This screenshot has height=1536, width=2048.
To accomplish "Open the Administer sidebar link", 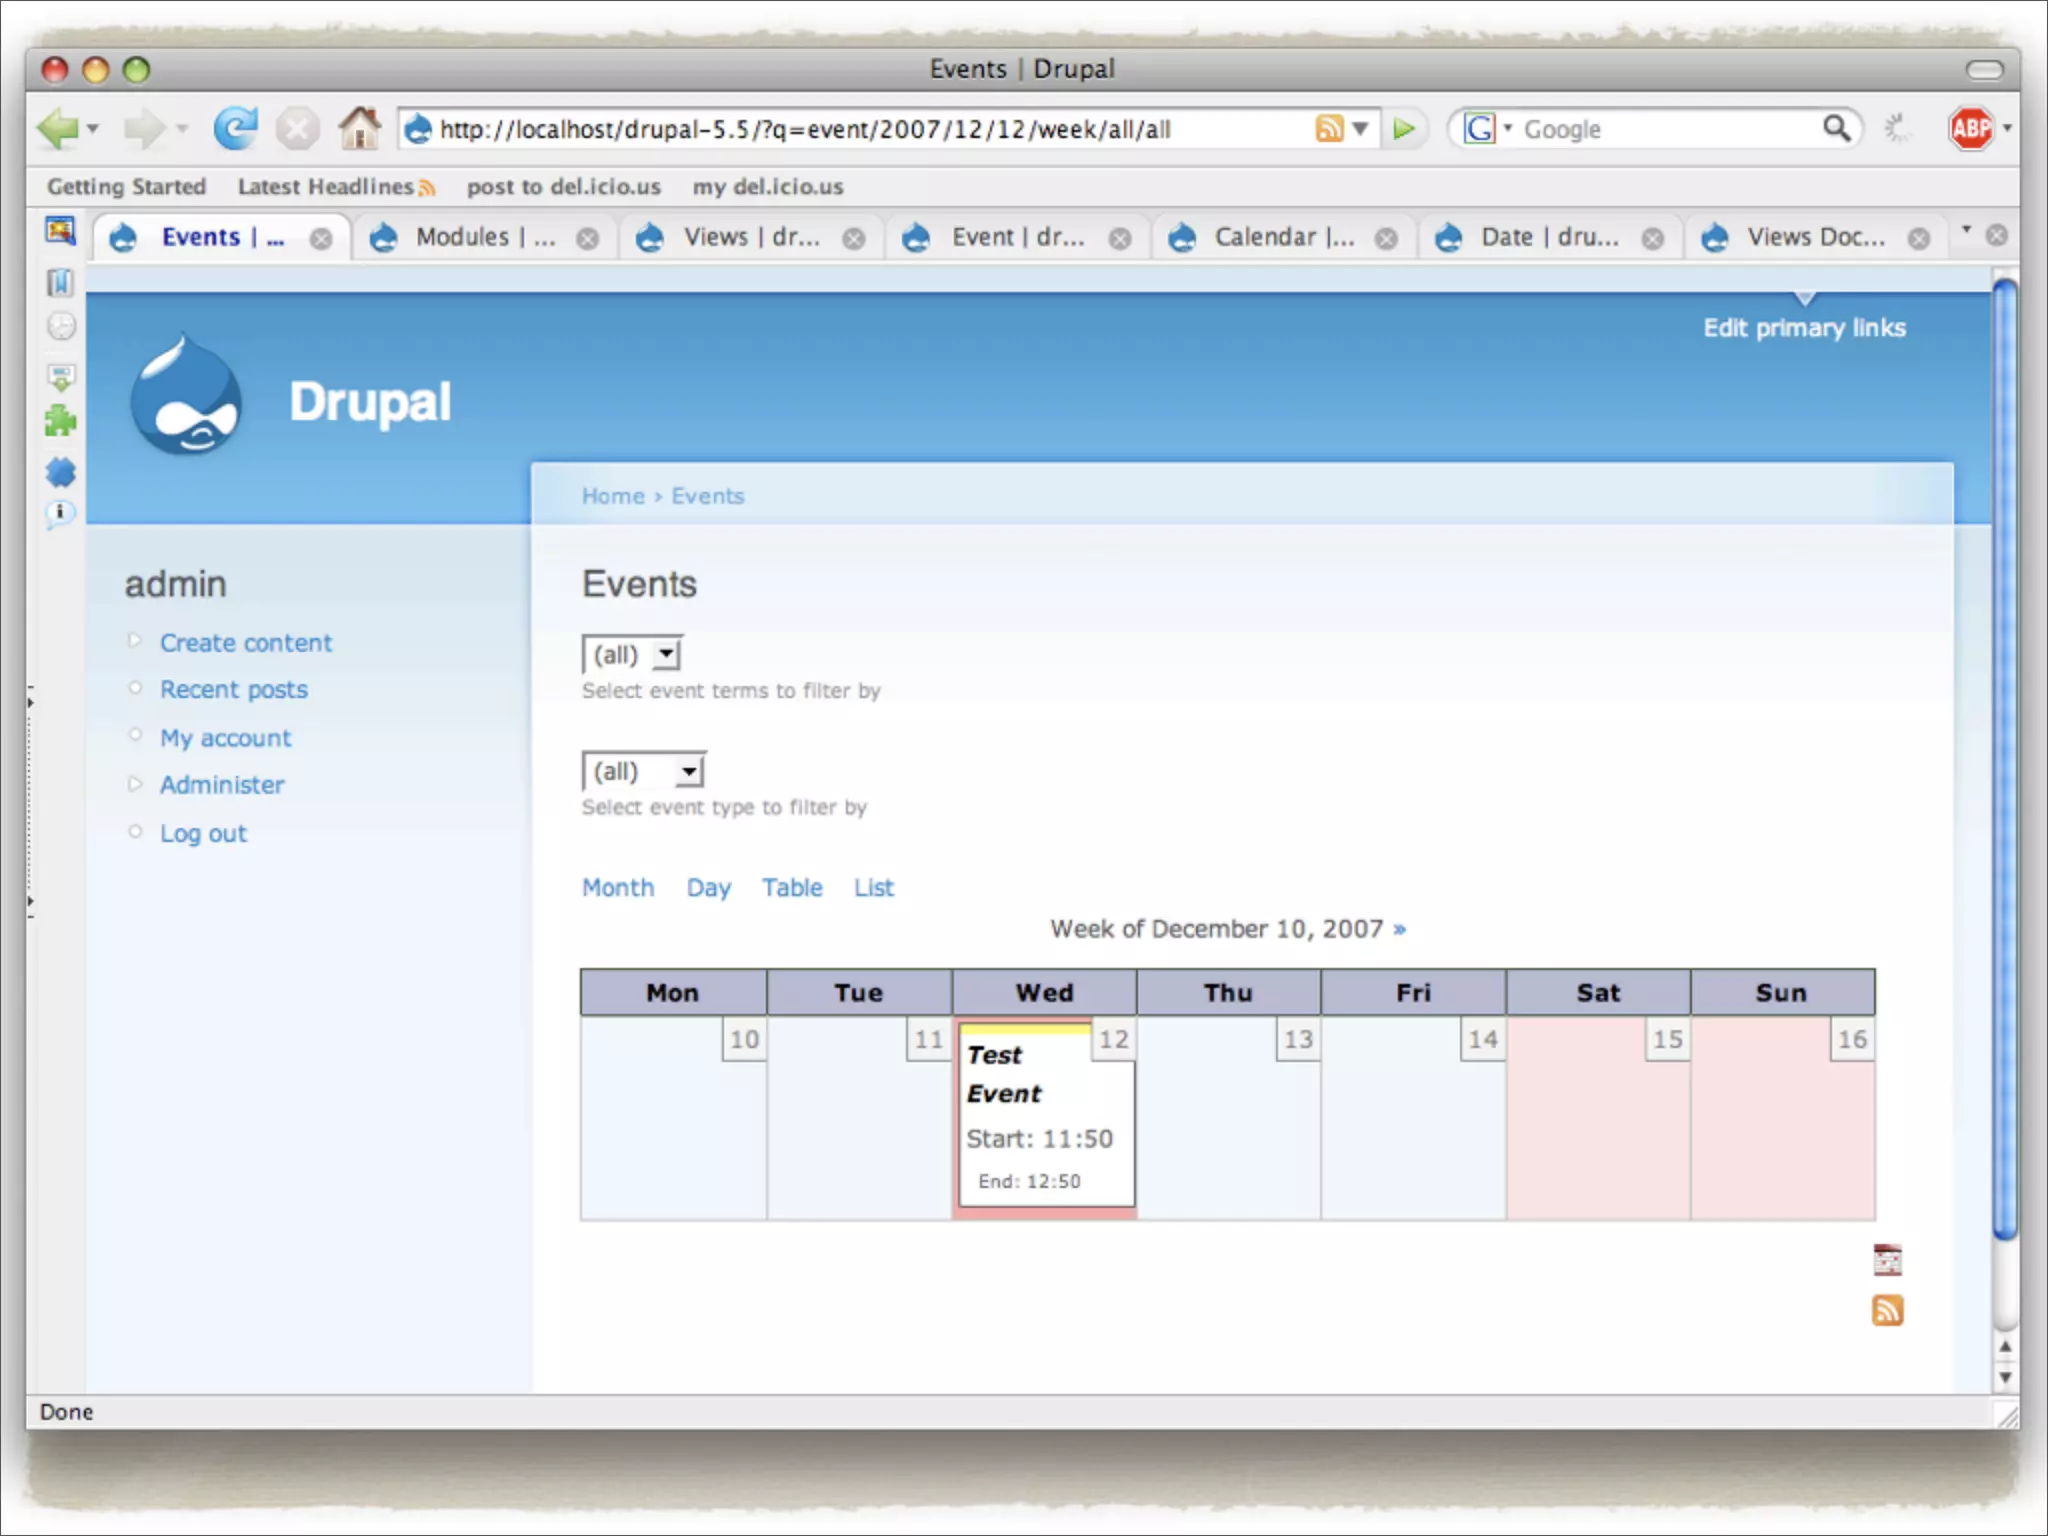I will tap(222, 785).
